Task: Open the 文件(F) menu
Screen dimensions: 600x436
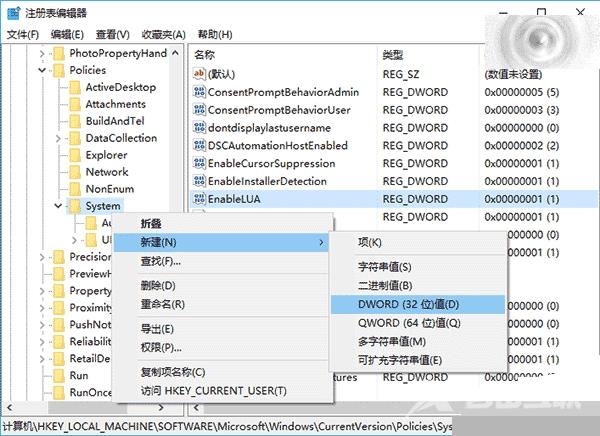Action: 22,33
